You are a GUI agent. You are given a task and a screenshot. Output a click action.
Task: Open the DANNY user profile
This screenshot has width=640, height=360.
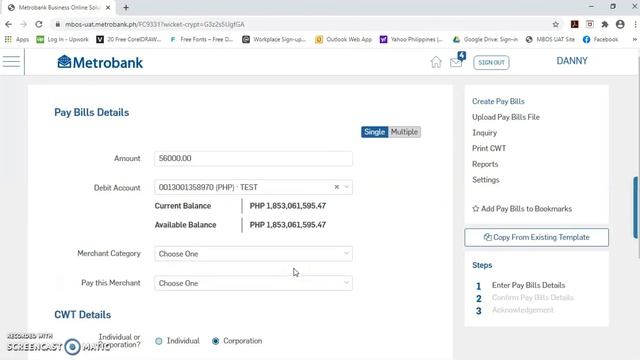coord(572,61)
